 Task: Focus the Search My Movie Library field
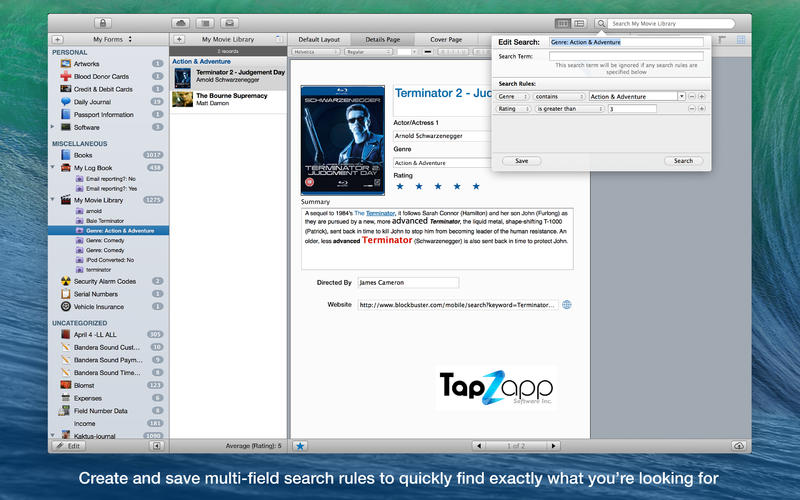click(671, 23)
